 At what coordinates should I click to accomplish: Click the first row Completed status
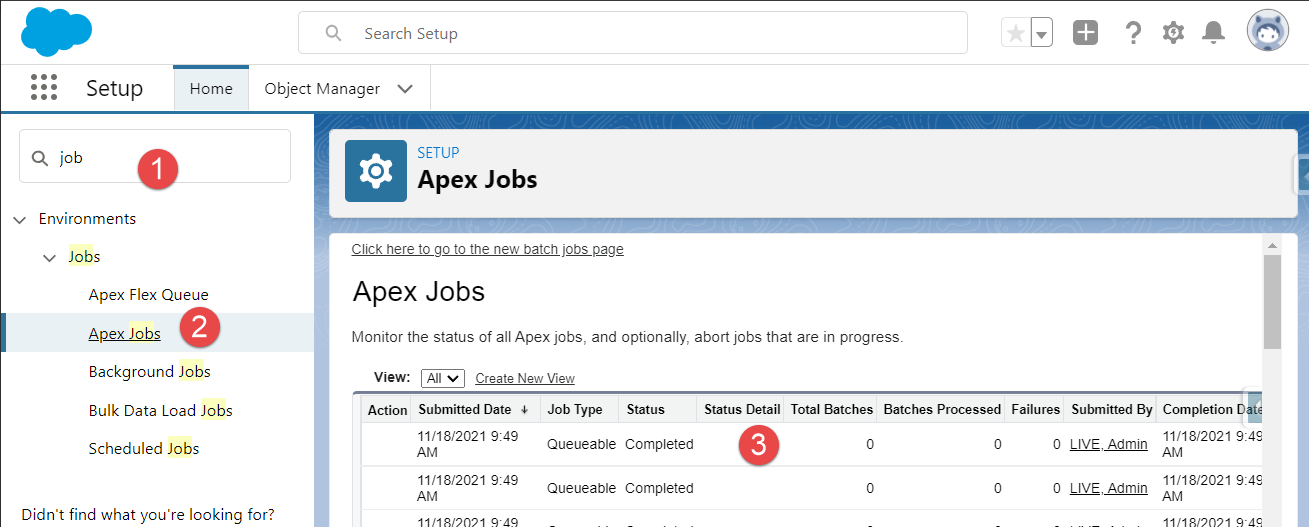[659, 444]
